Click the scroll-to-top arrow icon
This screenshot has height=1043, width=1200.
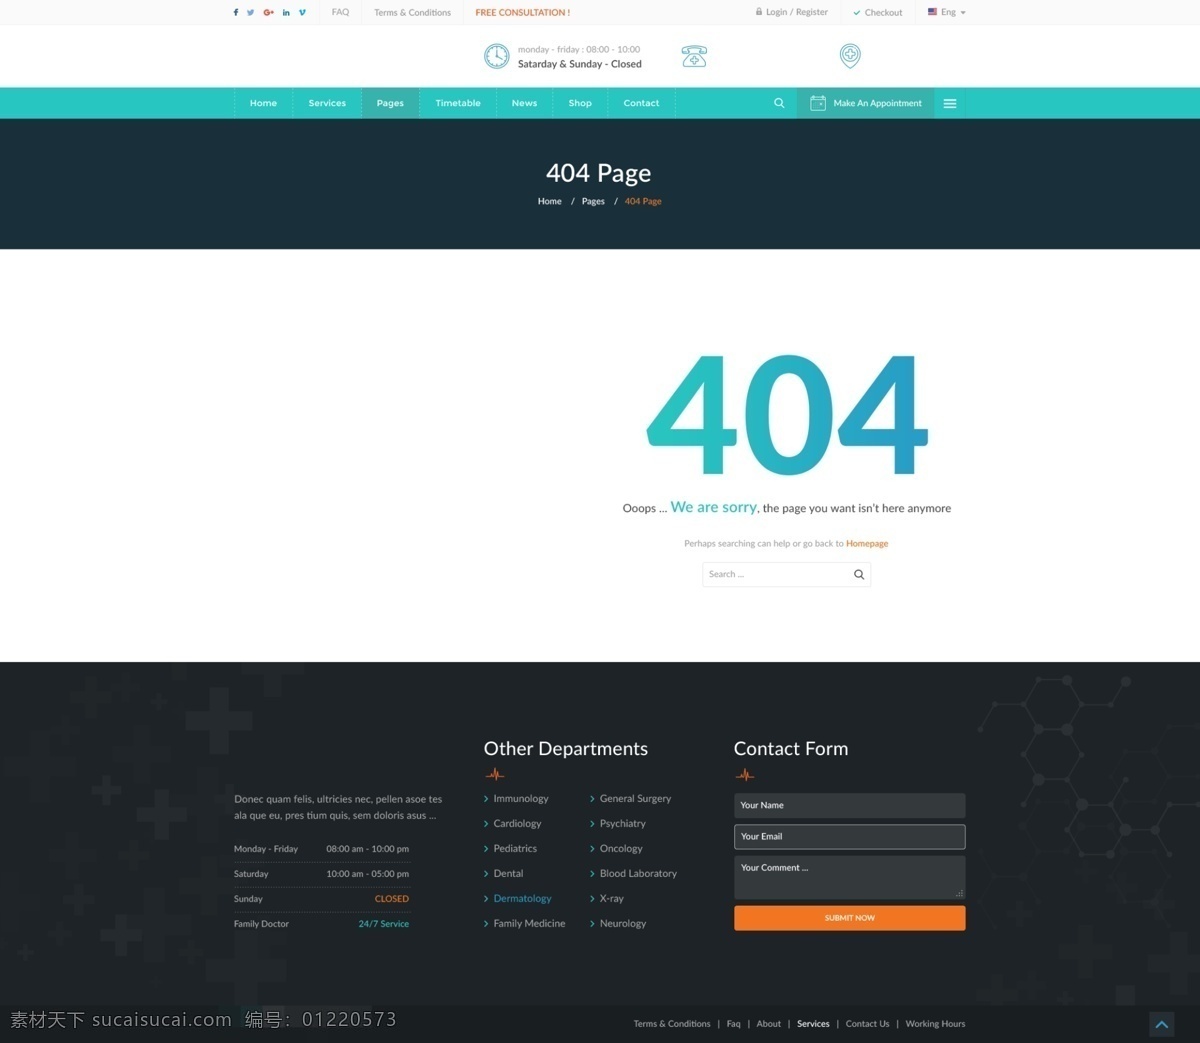(x=1161, y=1024)
